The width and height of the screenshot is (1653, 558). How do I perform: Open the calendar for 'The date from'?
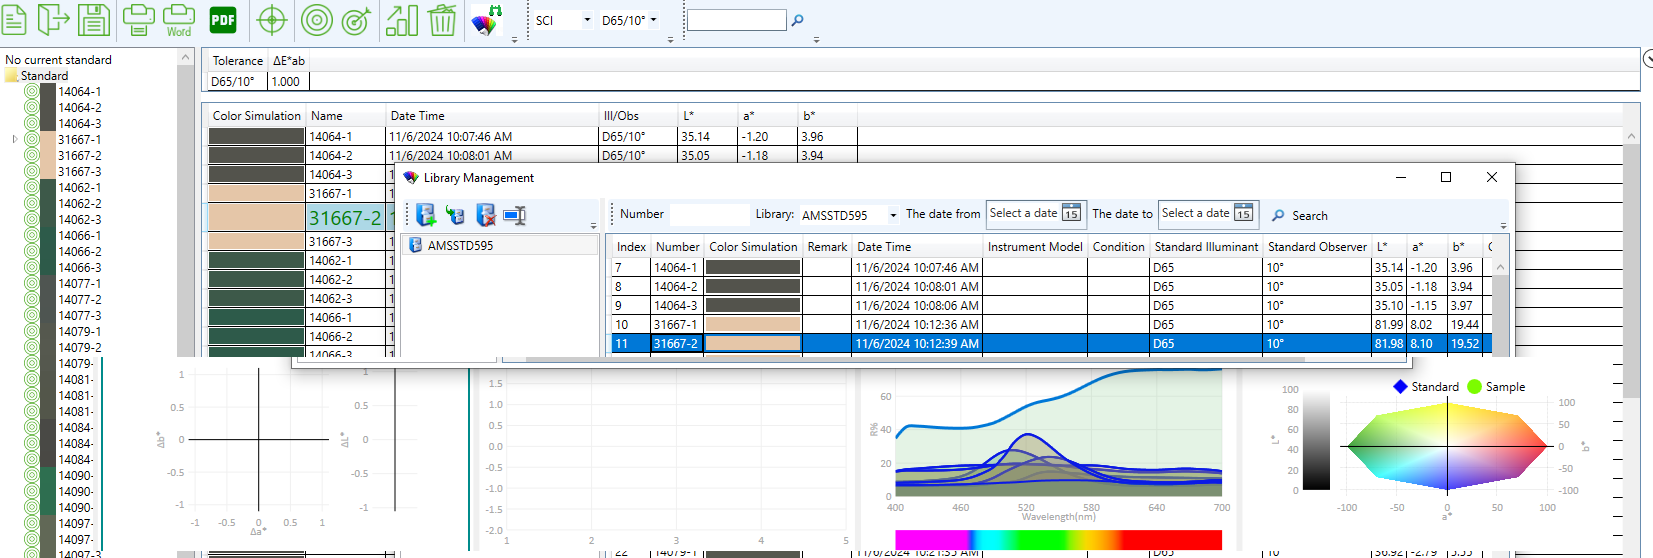point(1071,213)
